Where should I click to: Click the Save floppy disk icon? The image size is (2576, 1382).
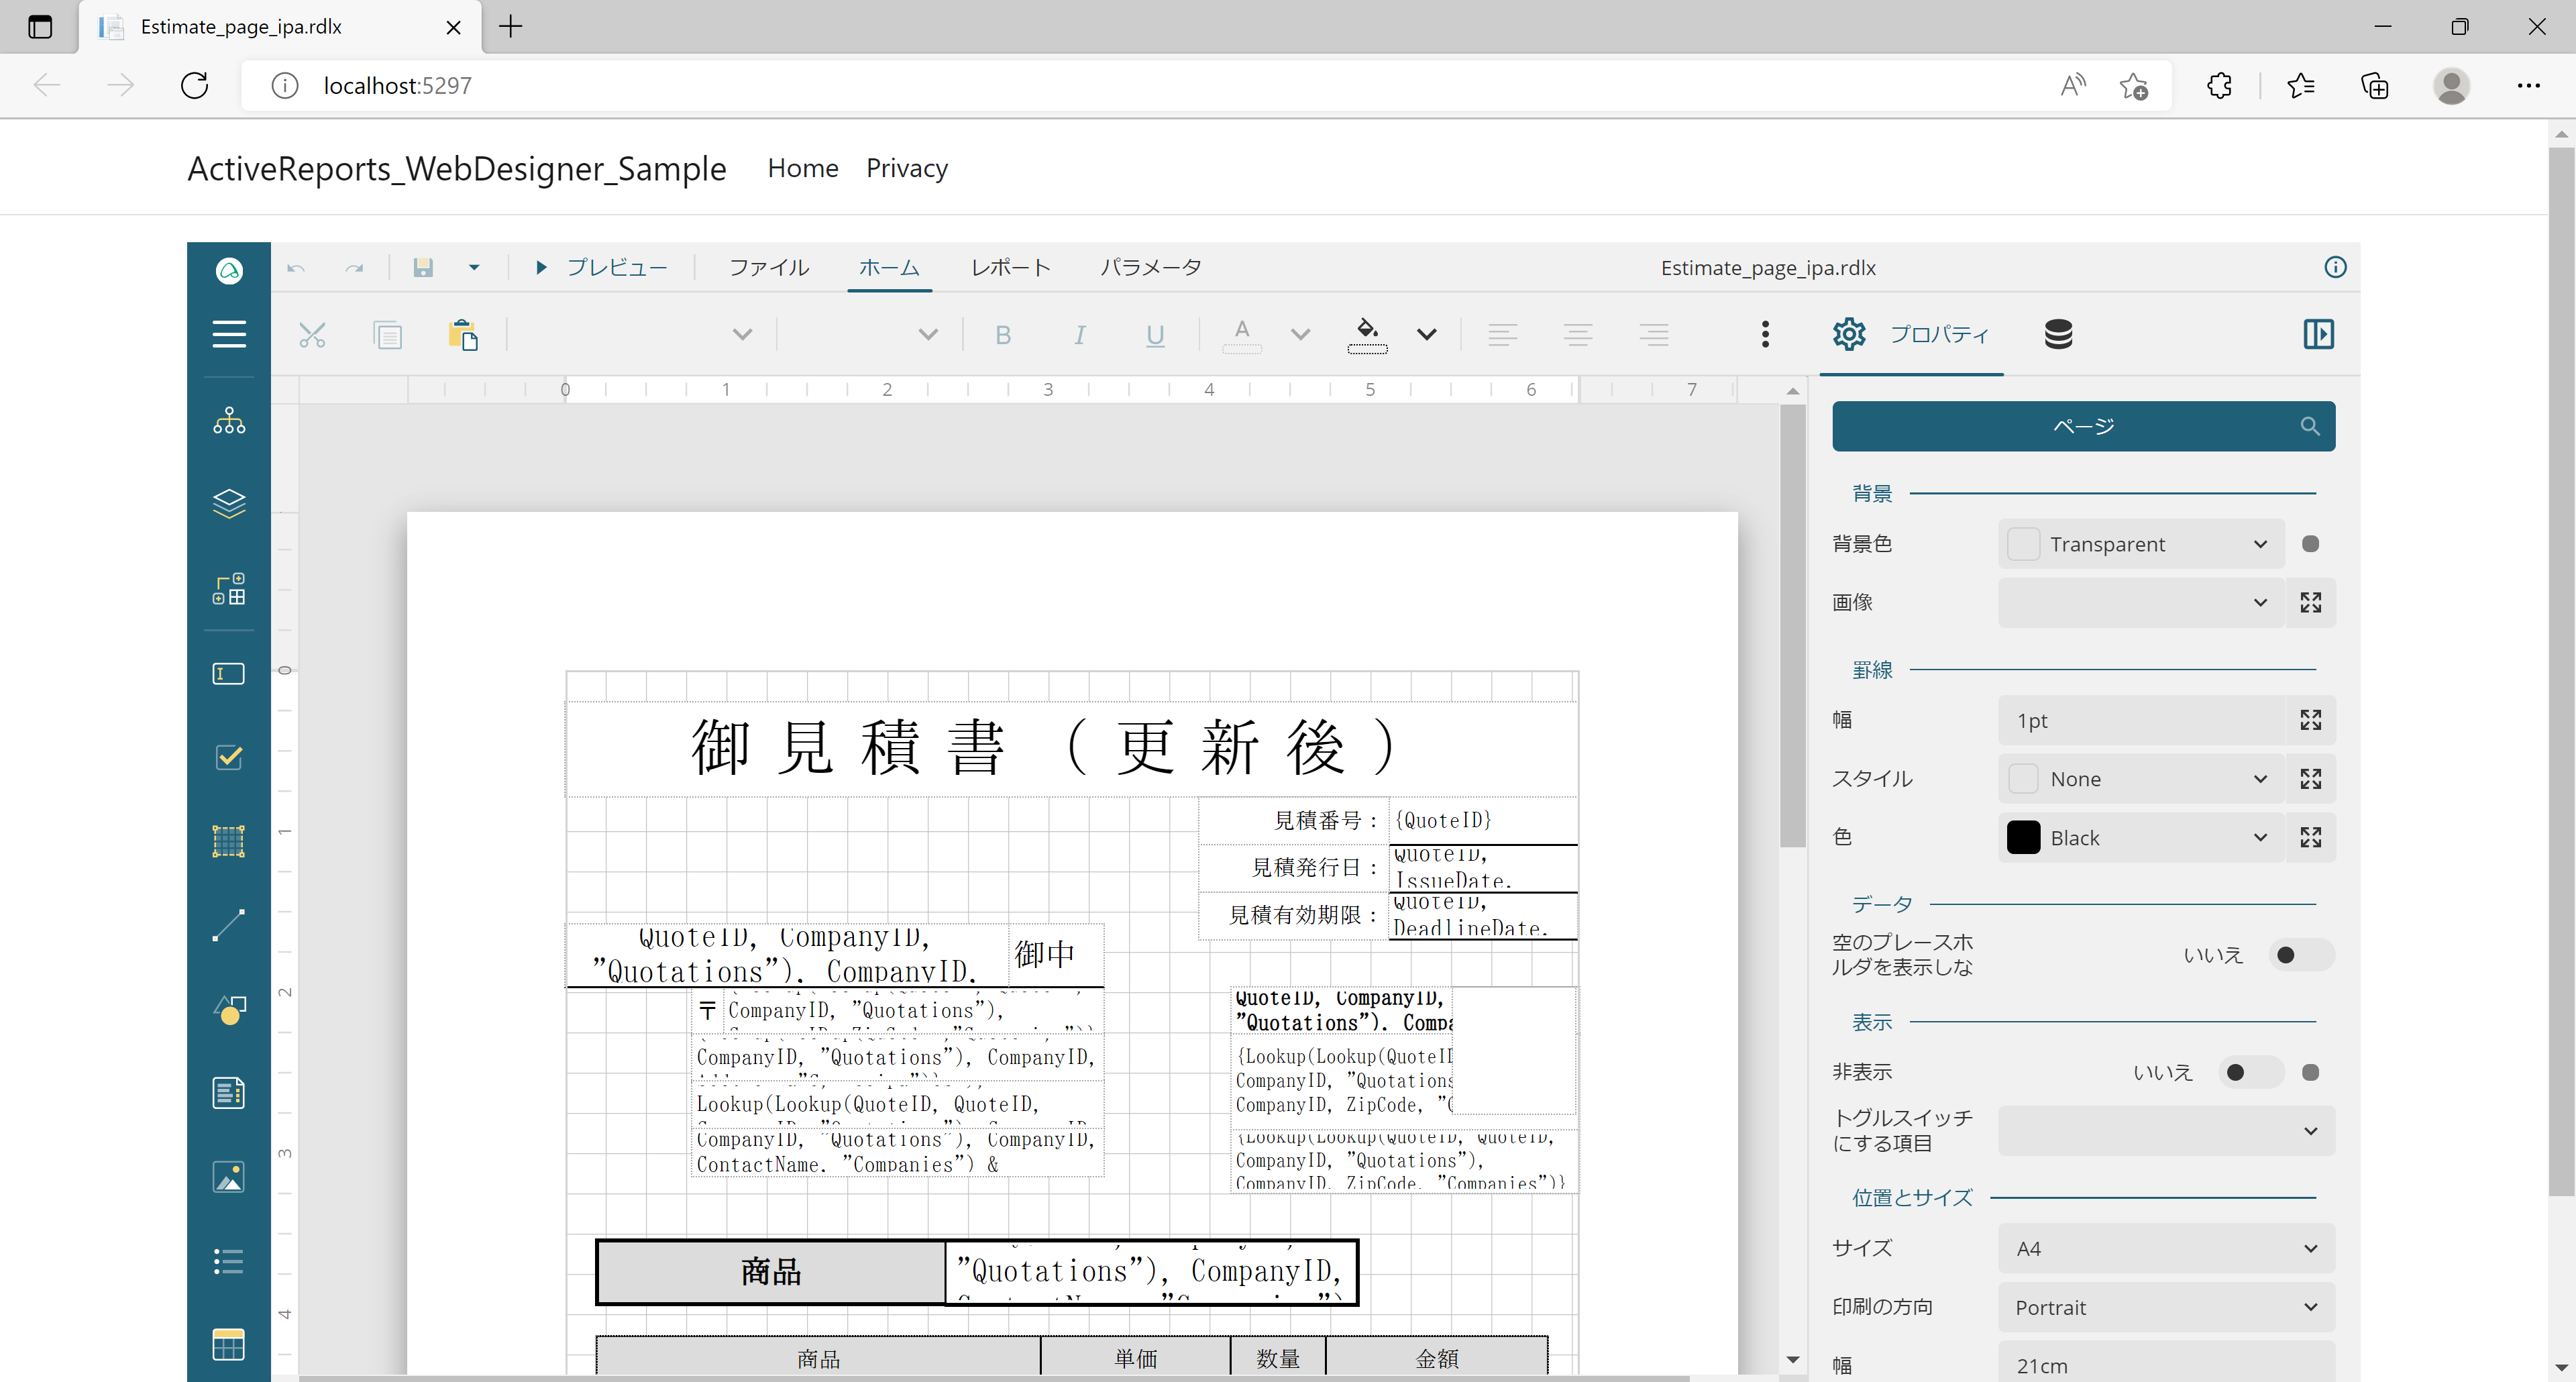point(423,267)
